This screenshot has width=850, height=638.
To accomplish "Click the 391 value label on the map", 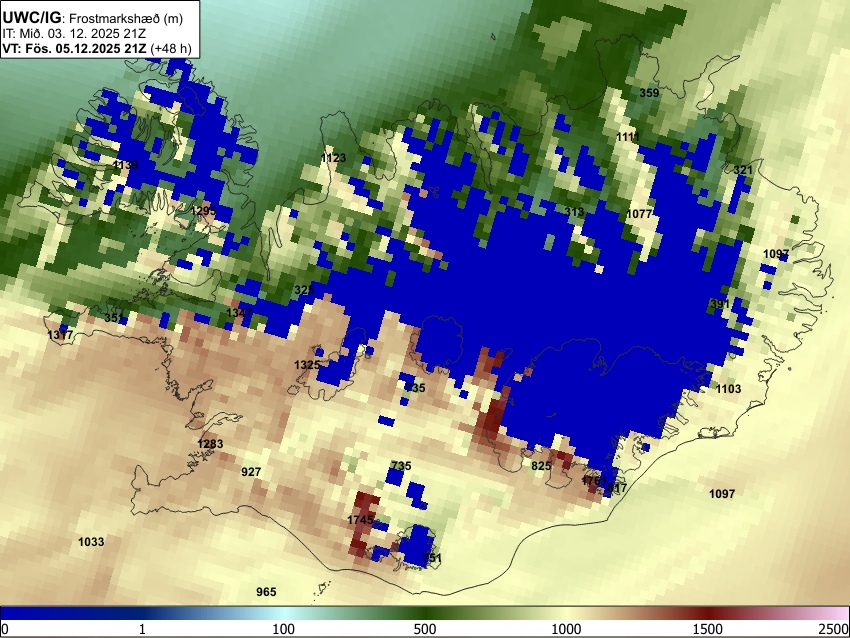I will point(720,304).
